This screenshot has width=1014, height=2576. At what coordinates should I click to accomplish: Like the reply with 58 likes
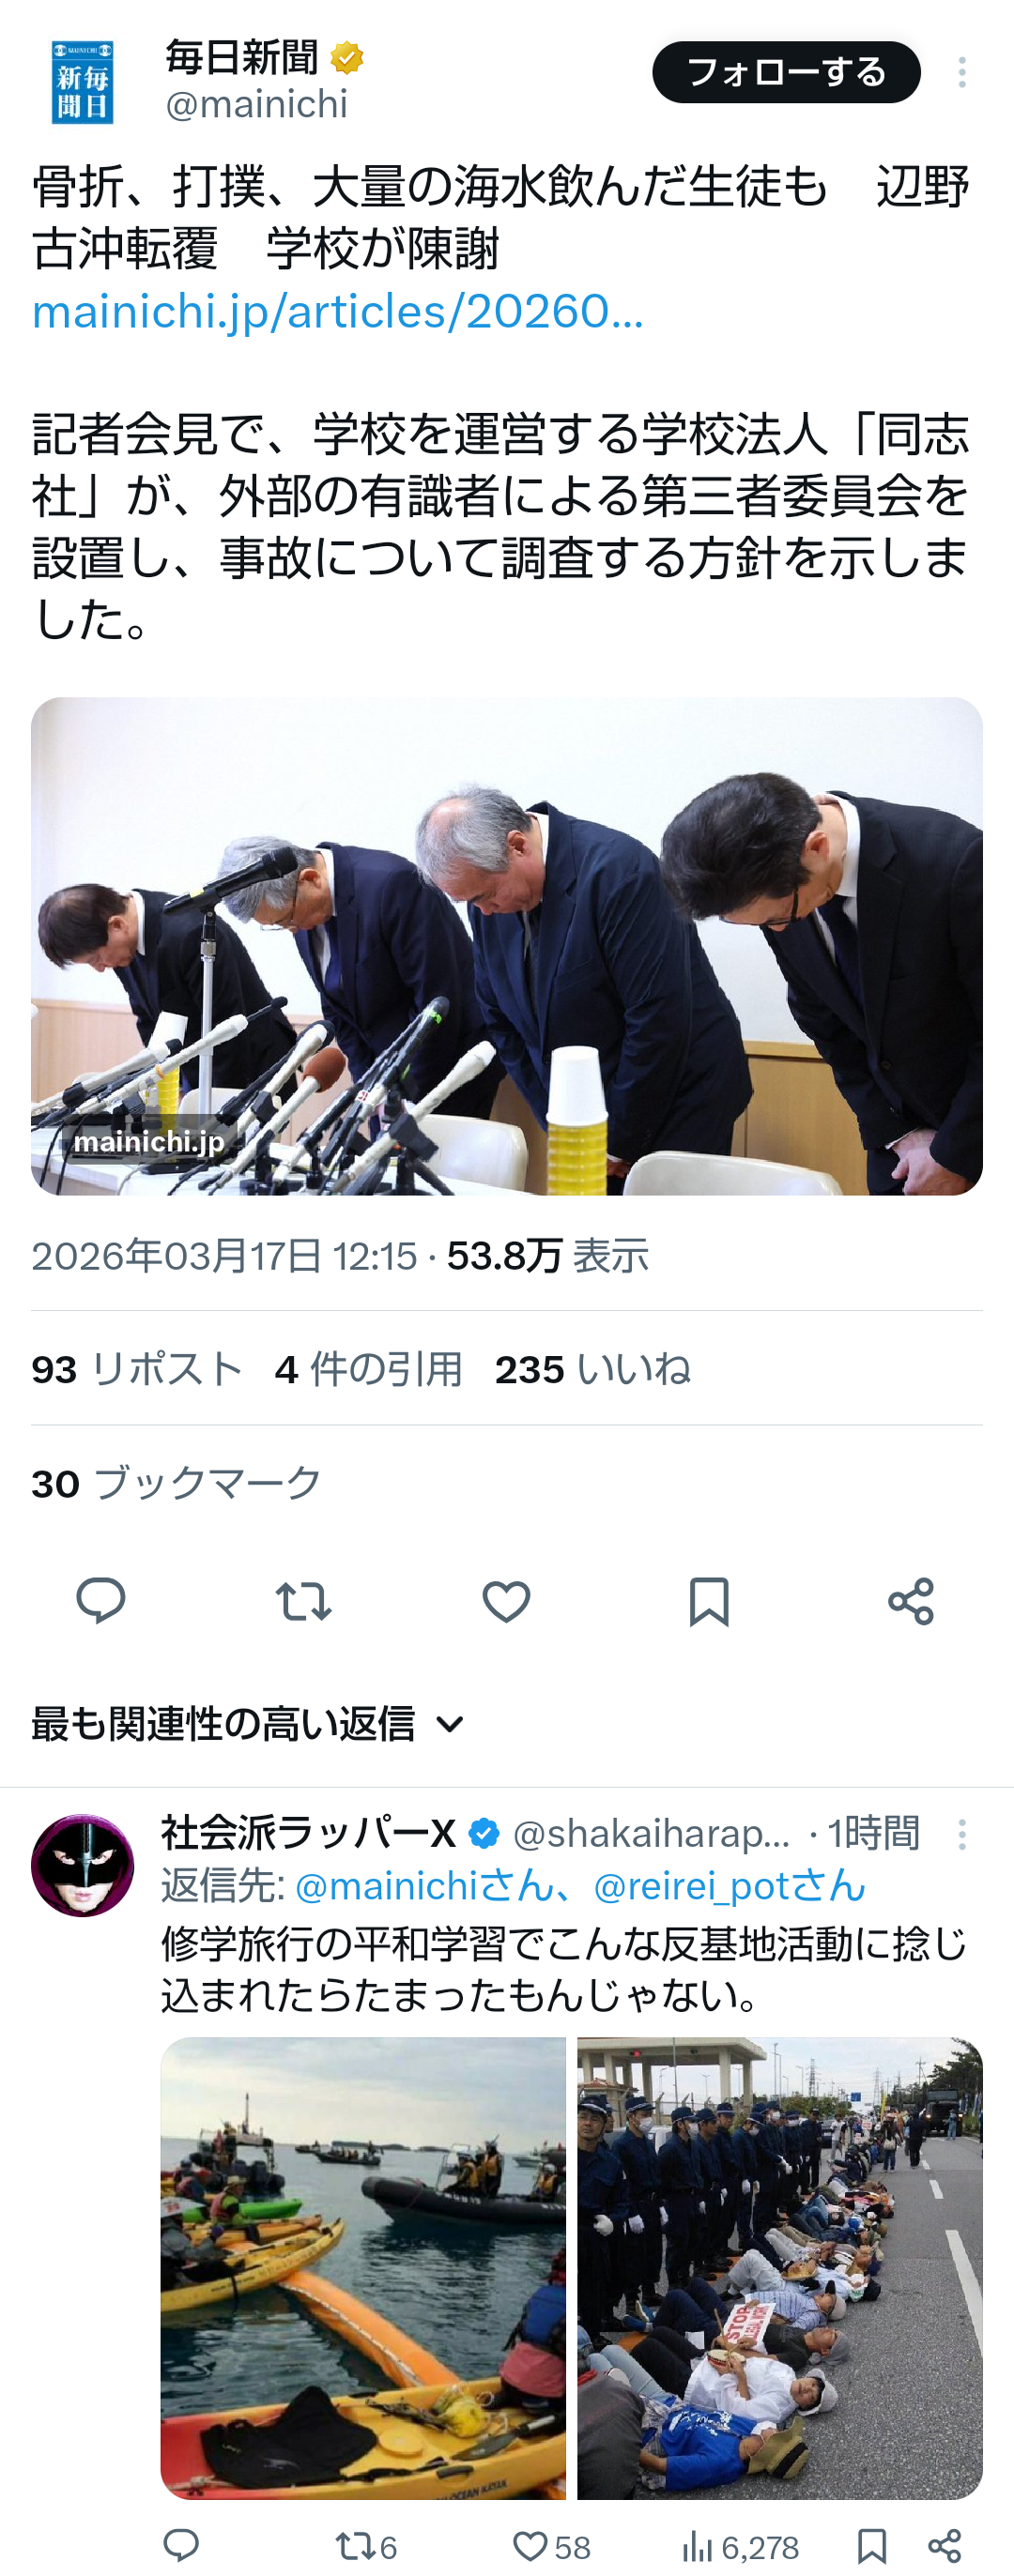click(550, 2545)
